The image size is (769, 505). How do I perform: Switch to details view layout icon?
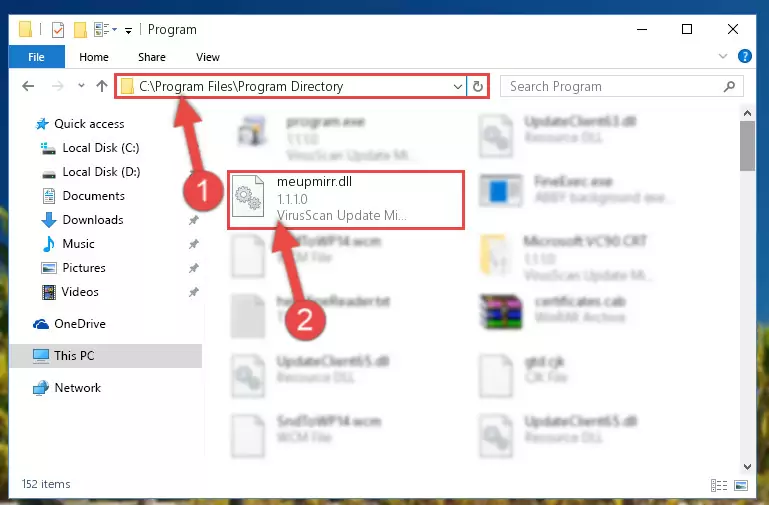[718, 485]
